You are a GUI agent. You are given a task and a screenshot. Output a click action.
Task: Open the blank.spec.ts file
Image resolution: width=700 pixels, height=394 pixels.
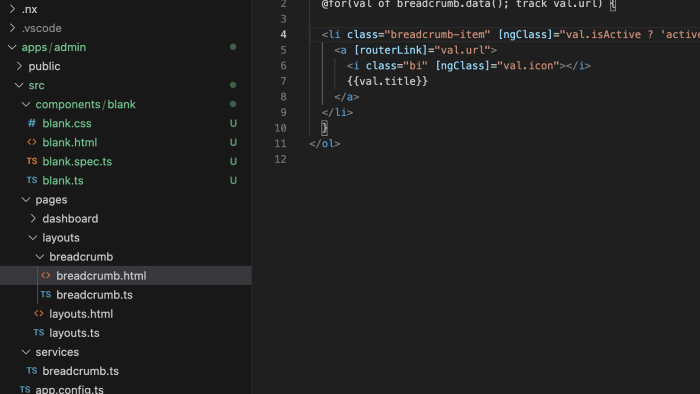(x=77, y=162)
